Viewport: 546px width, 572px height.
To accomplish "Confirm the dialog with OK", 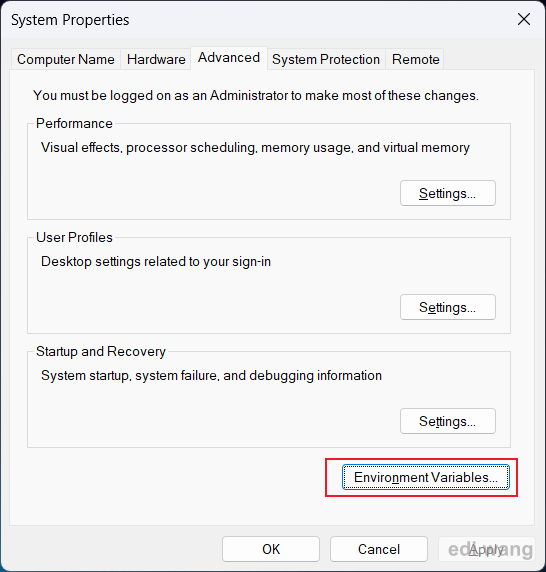I will (271, 549).
